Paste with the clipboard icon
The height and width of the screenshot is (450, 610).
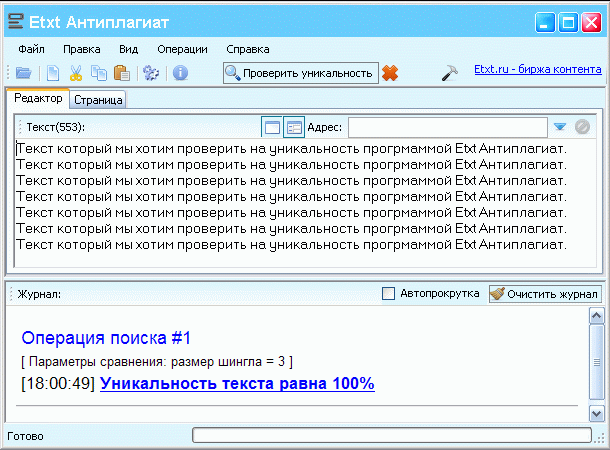pos(122,73)
